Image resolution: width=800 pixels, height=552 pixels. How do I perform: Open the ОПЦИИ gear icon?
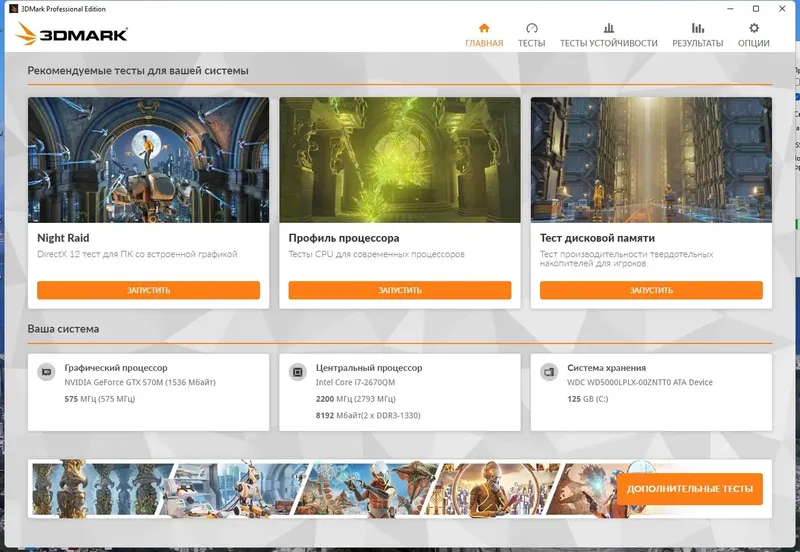tap(754, 28)
